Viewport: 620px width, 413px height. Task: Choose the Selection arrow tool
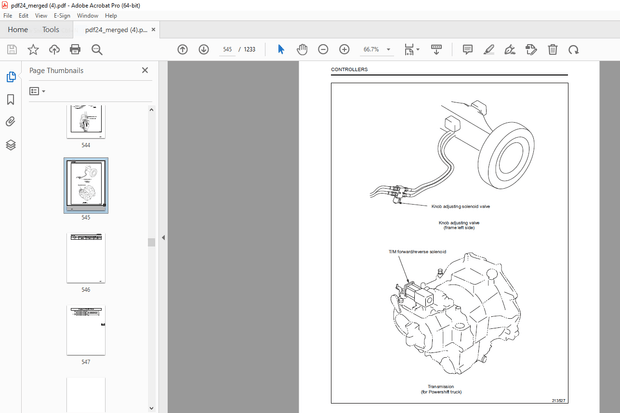tap(281, 49)
